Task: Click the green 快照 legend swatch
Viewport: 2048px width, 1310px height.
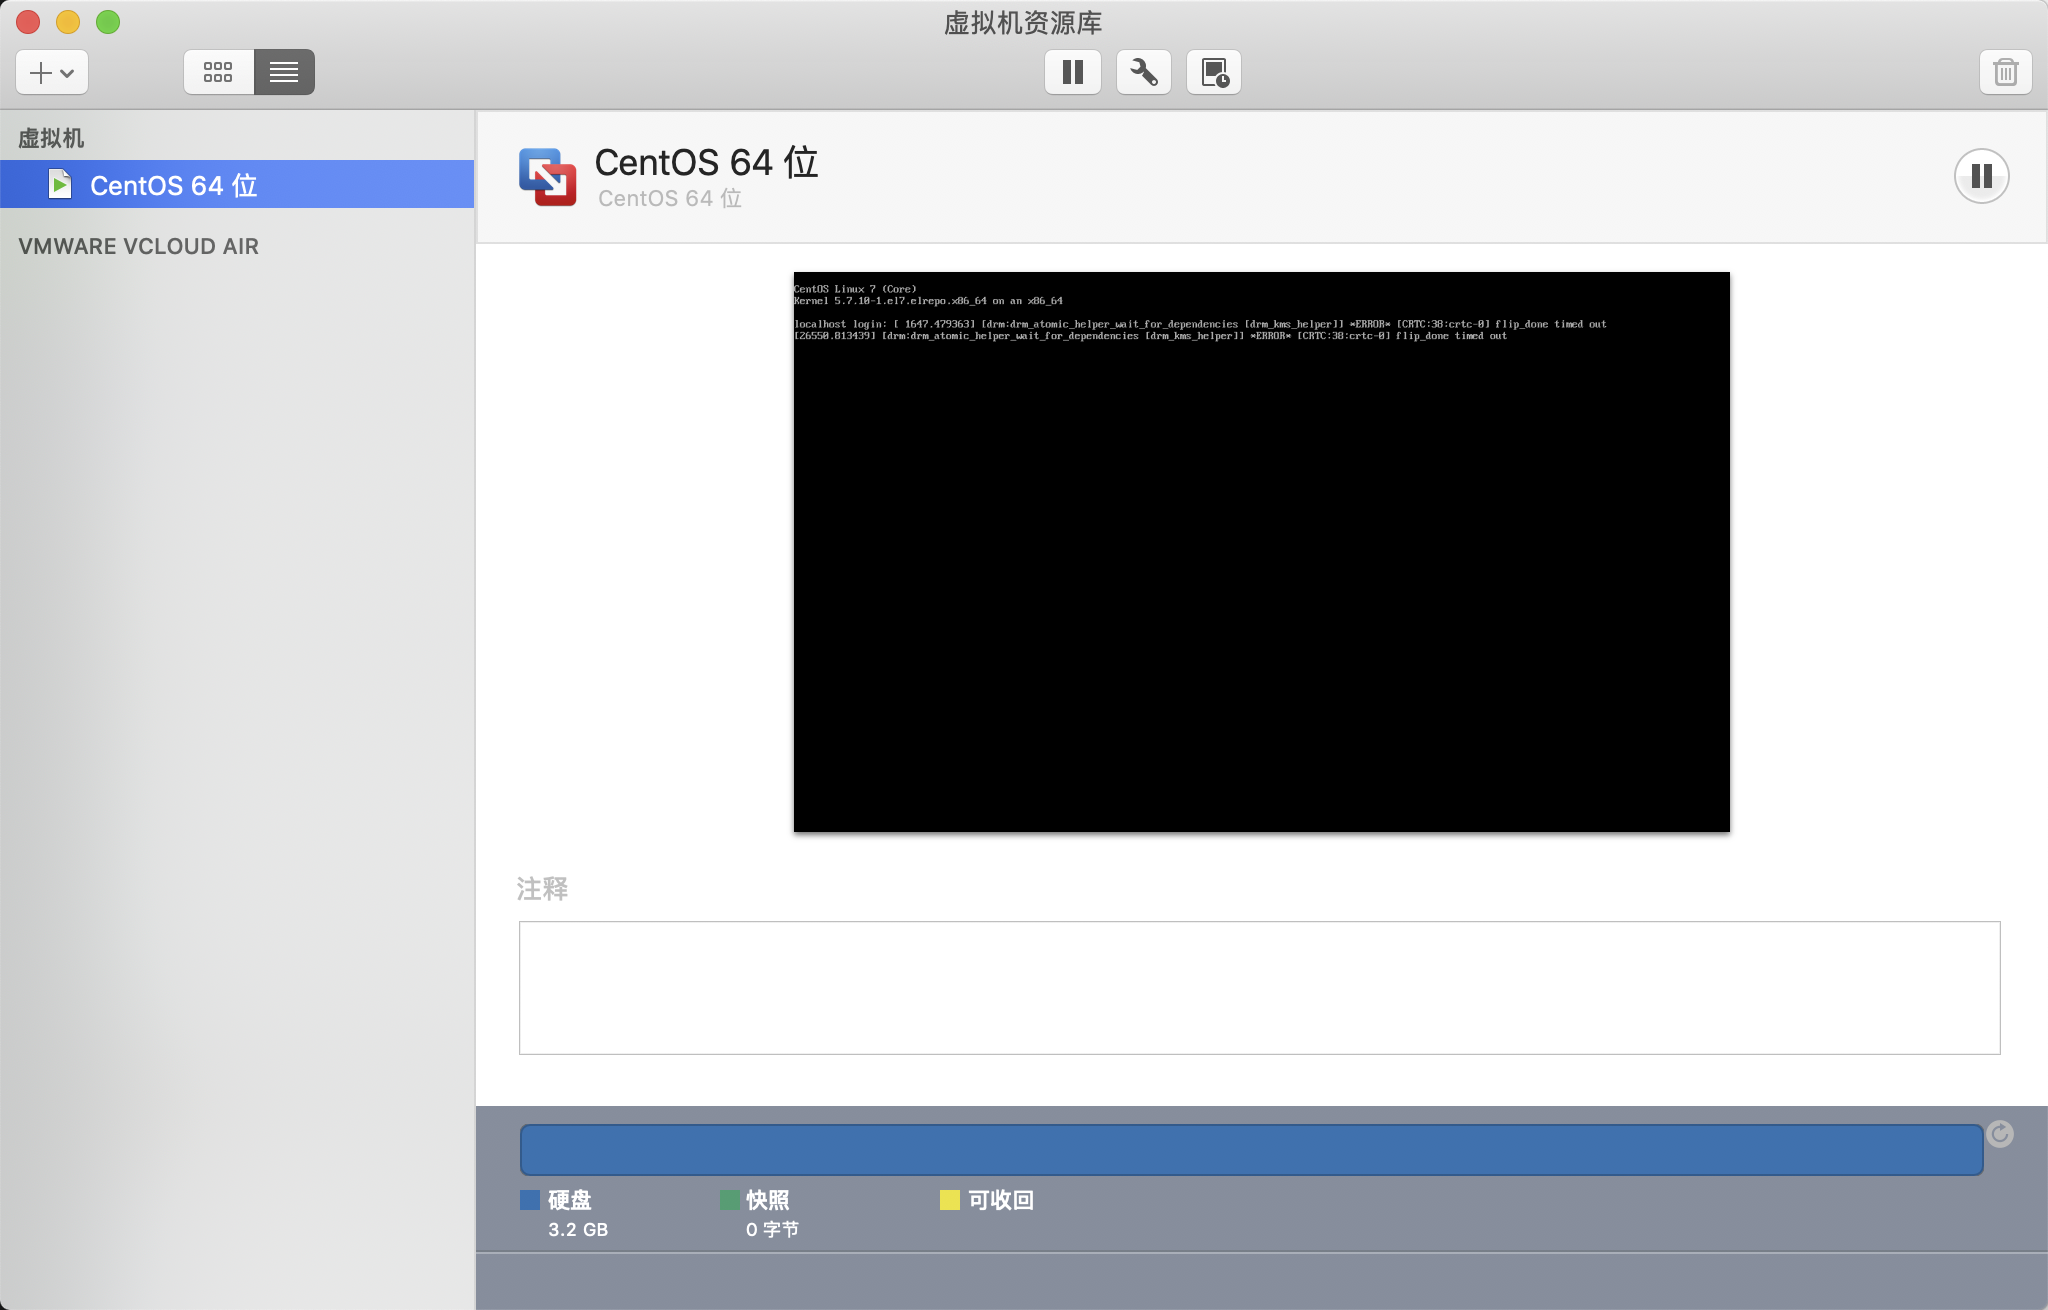Action: 729,1200
